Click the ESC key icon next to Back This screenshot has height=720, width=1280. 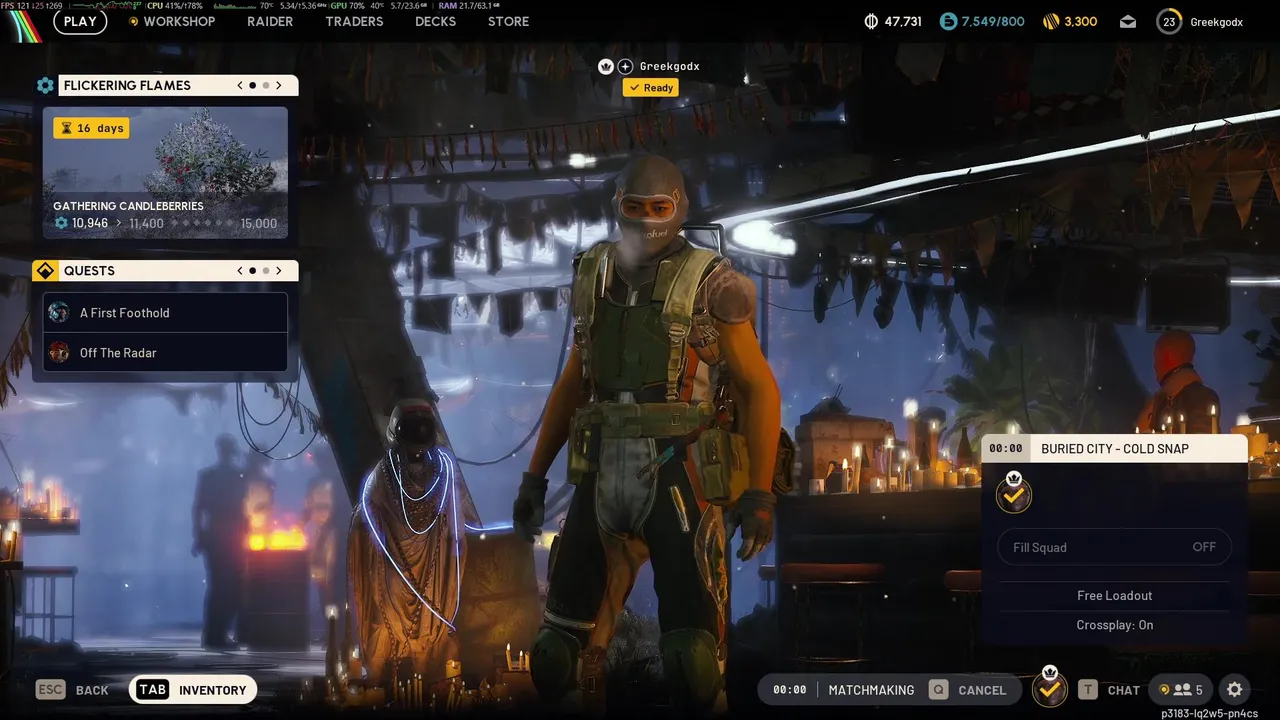(x=50, y=690)
